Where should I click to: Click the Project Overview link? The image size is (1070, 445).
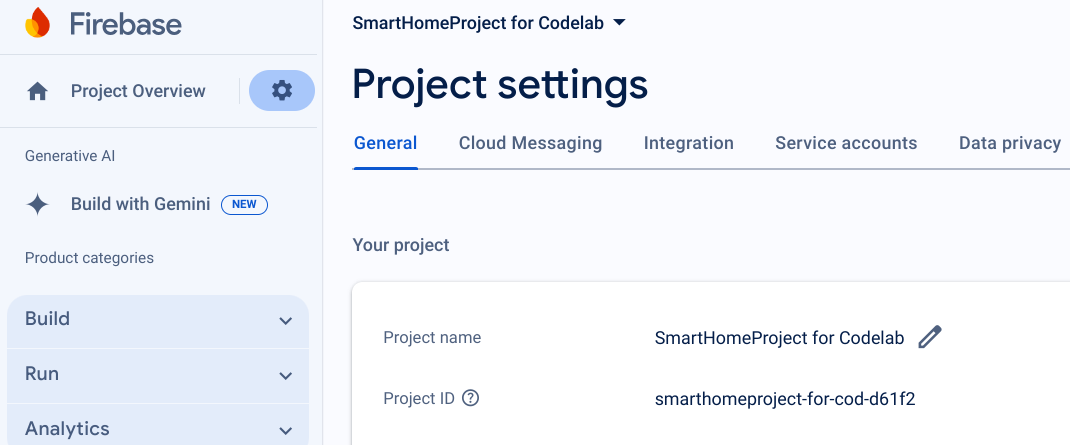(138, 91)
